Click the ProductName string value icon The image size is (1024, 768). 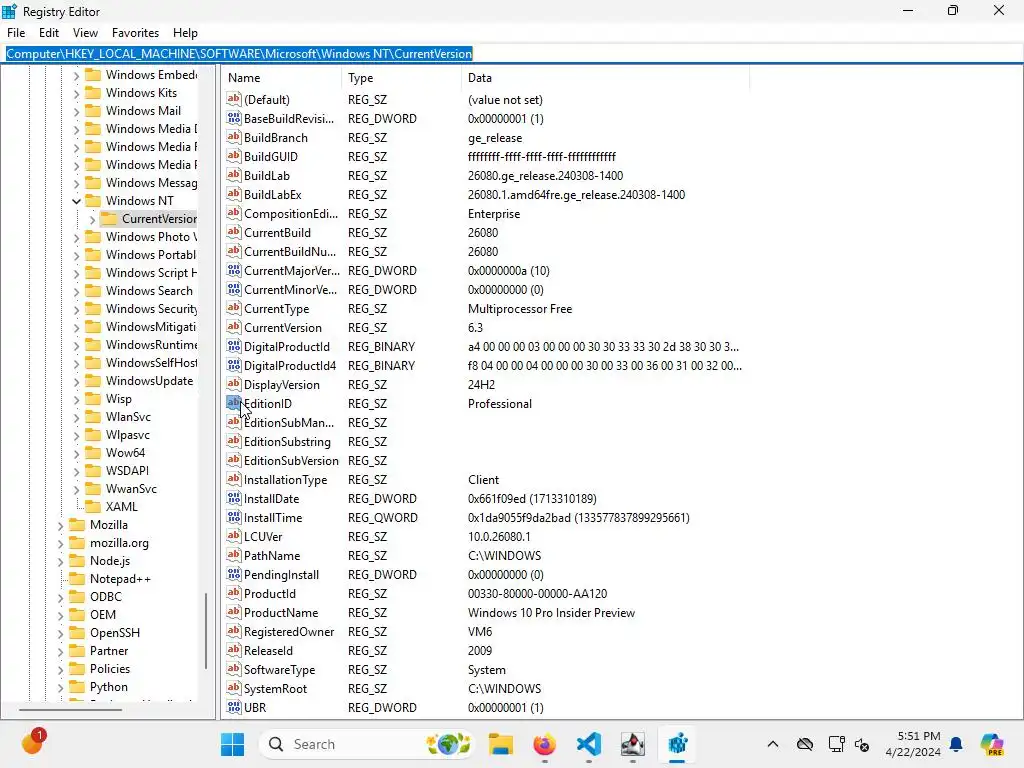[233, 612]
